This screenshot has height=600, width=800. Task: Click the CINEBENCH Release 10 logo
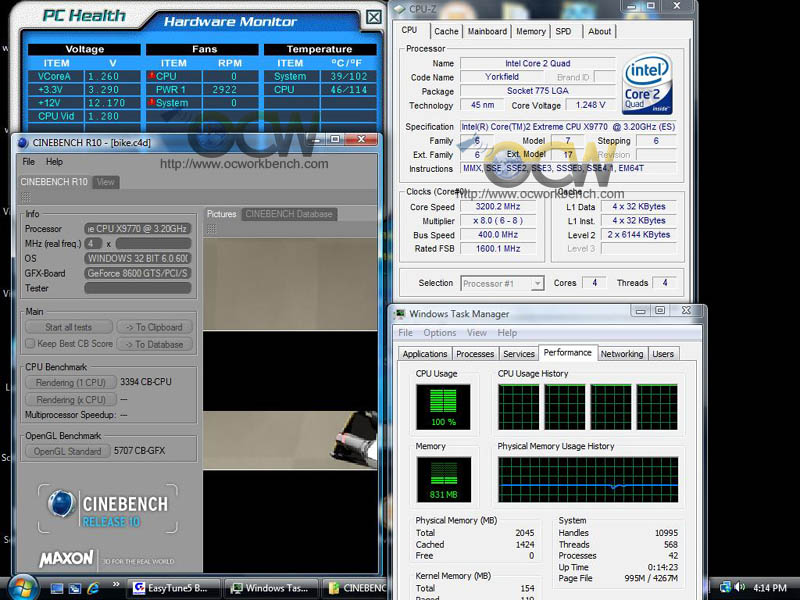point(108,508)
